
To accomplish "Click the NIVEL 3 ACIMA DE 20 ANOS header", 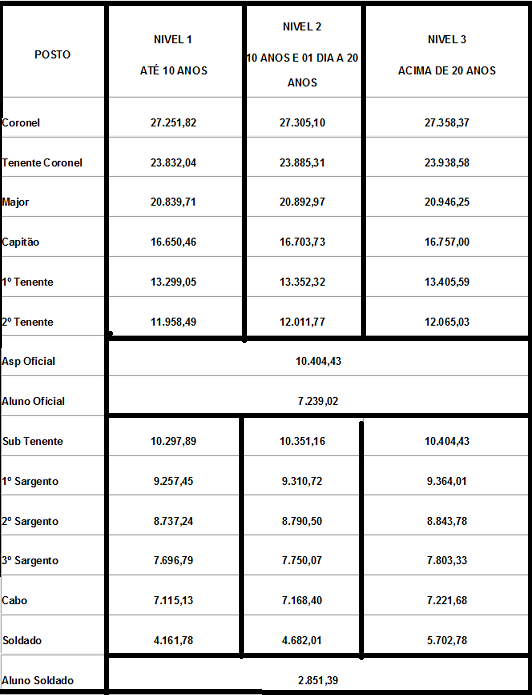I will pos(446,55).
